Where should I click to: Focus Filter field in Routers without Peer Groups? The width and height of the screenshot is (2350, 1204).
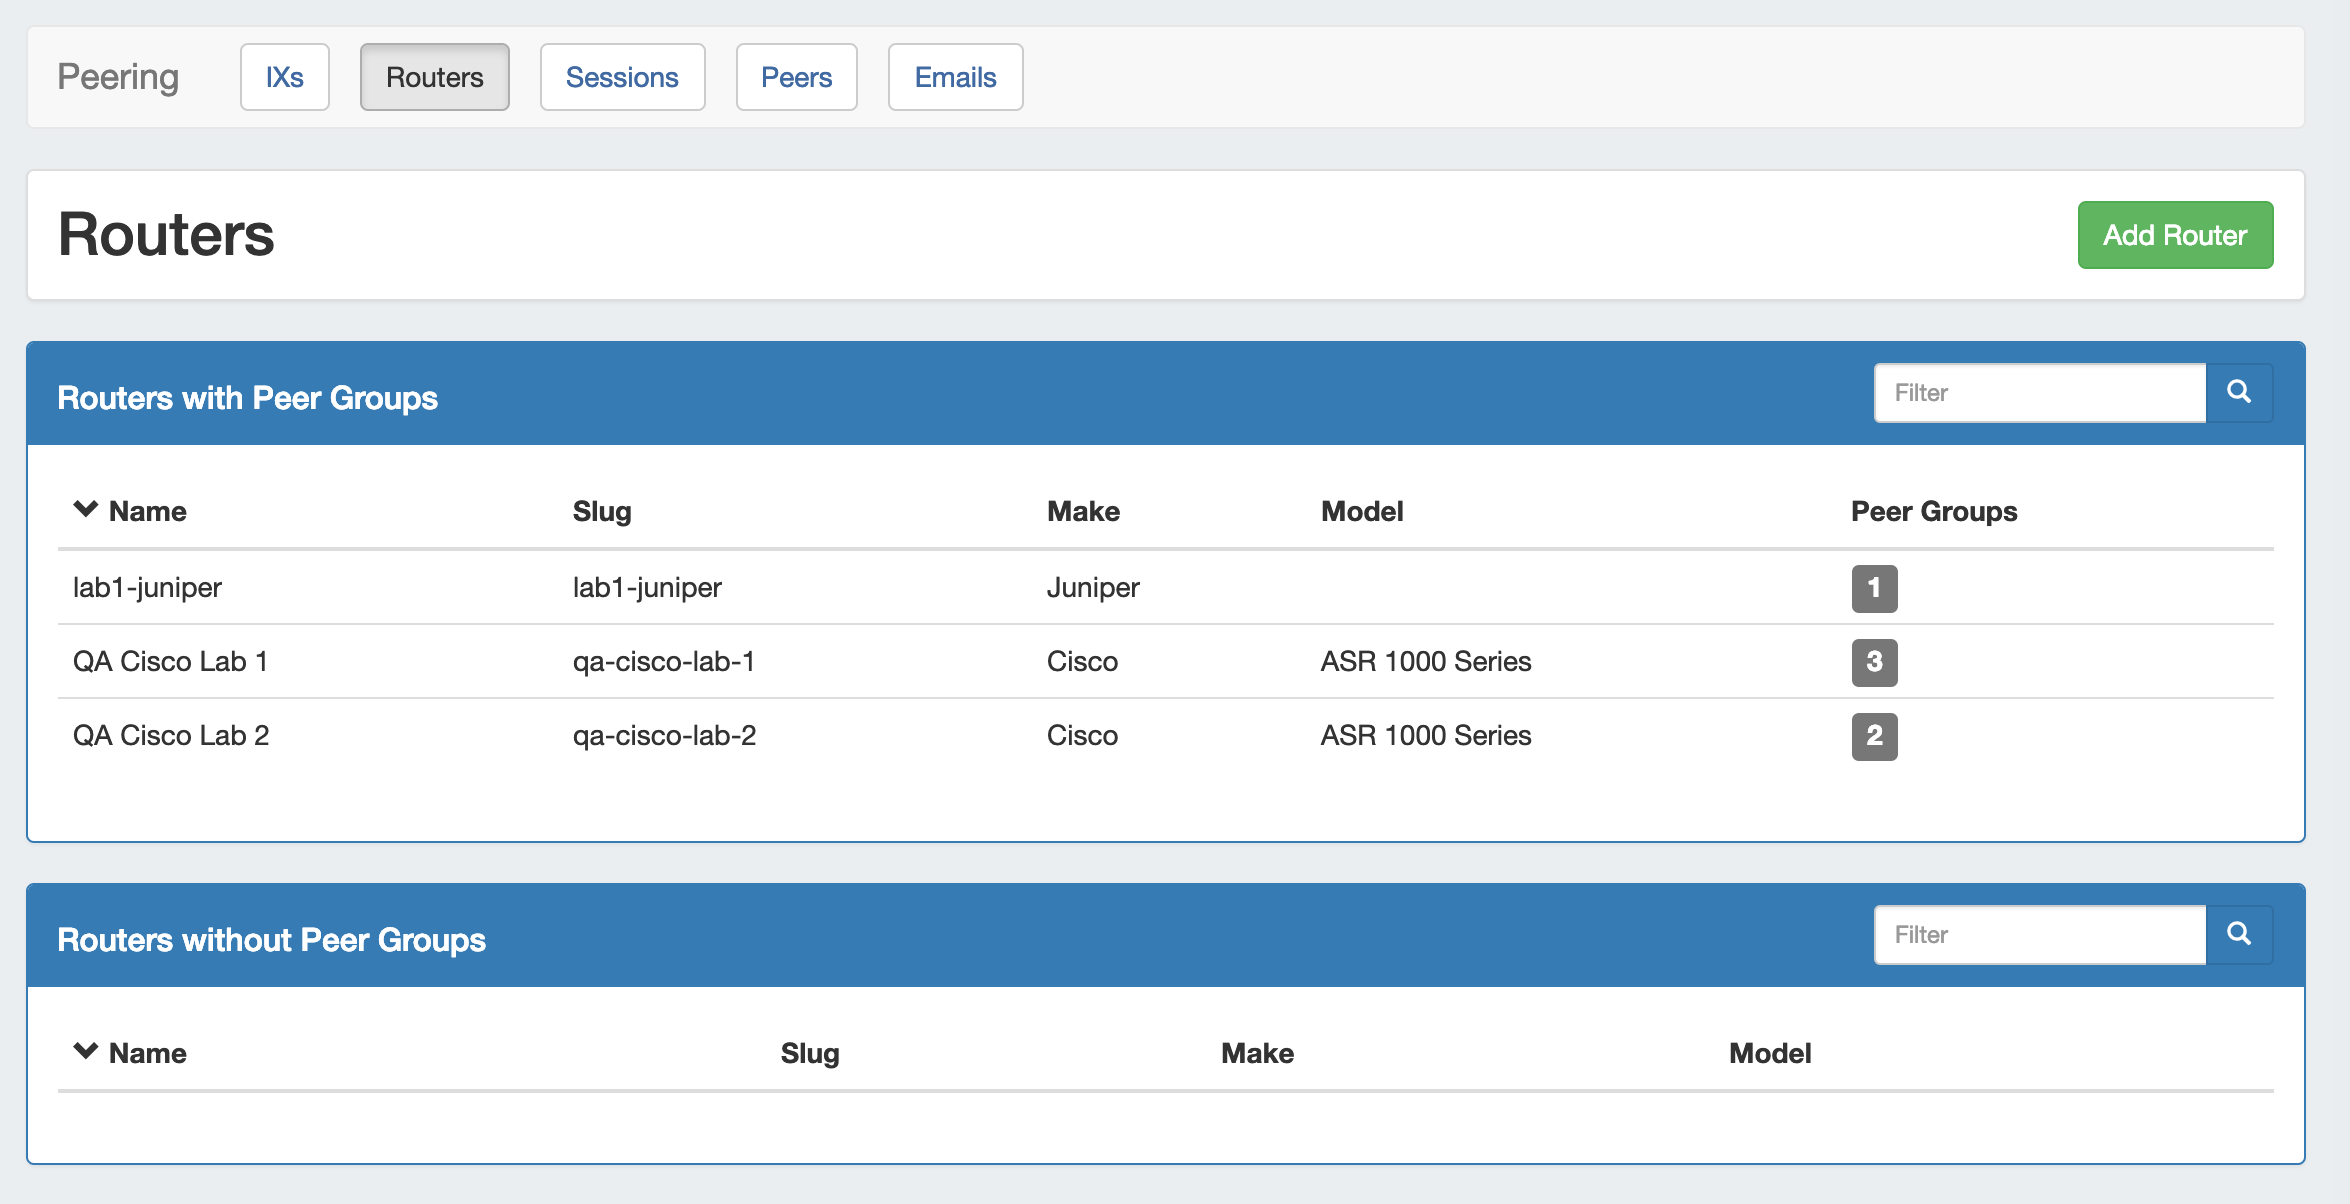tap(2039, 935)
